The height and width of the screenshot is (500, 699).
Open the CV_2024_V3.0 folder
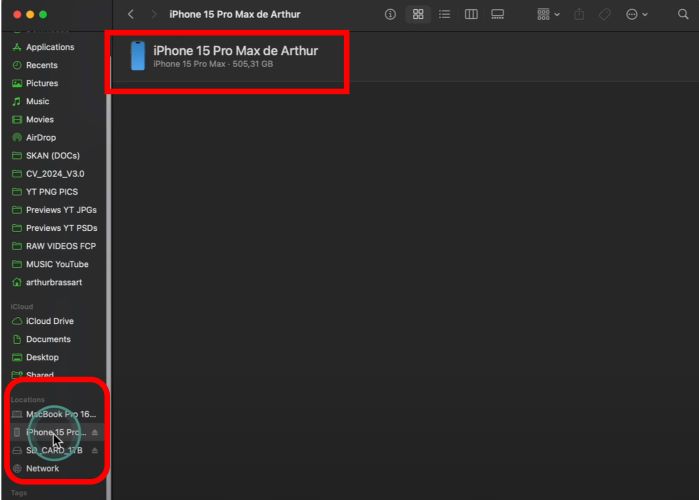(x=55, y=174)
